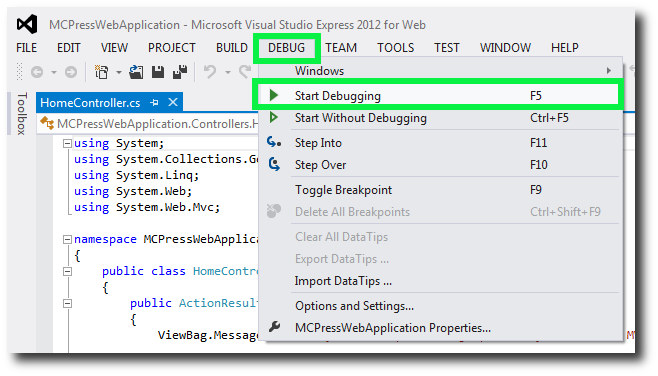Viewport: 658px width, 376px height.
Task: Click the ViewBag.Message code line
Action: point(208,335)
